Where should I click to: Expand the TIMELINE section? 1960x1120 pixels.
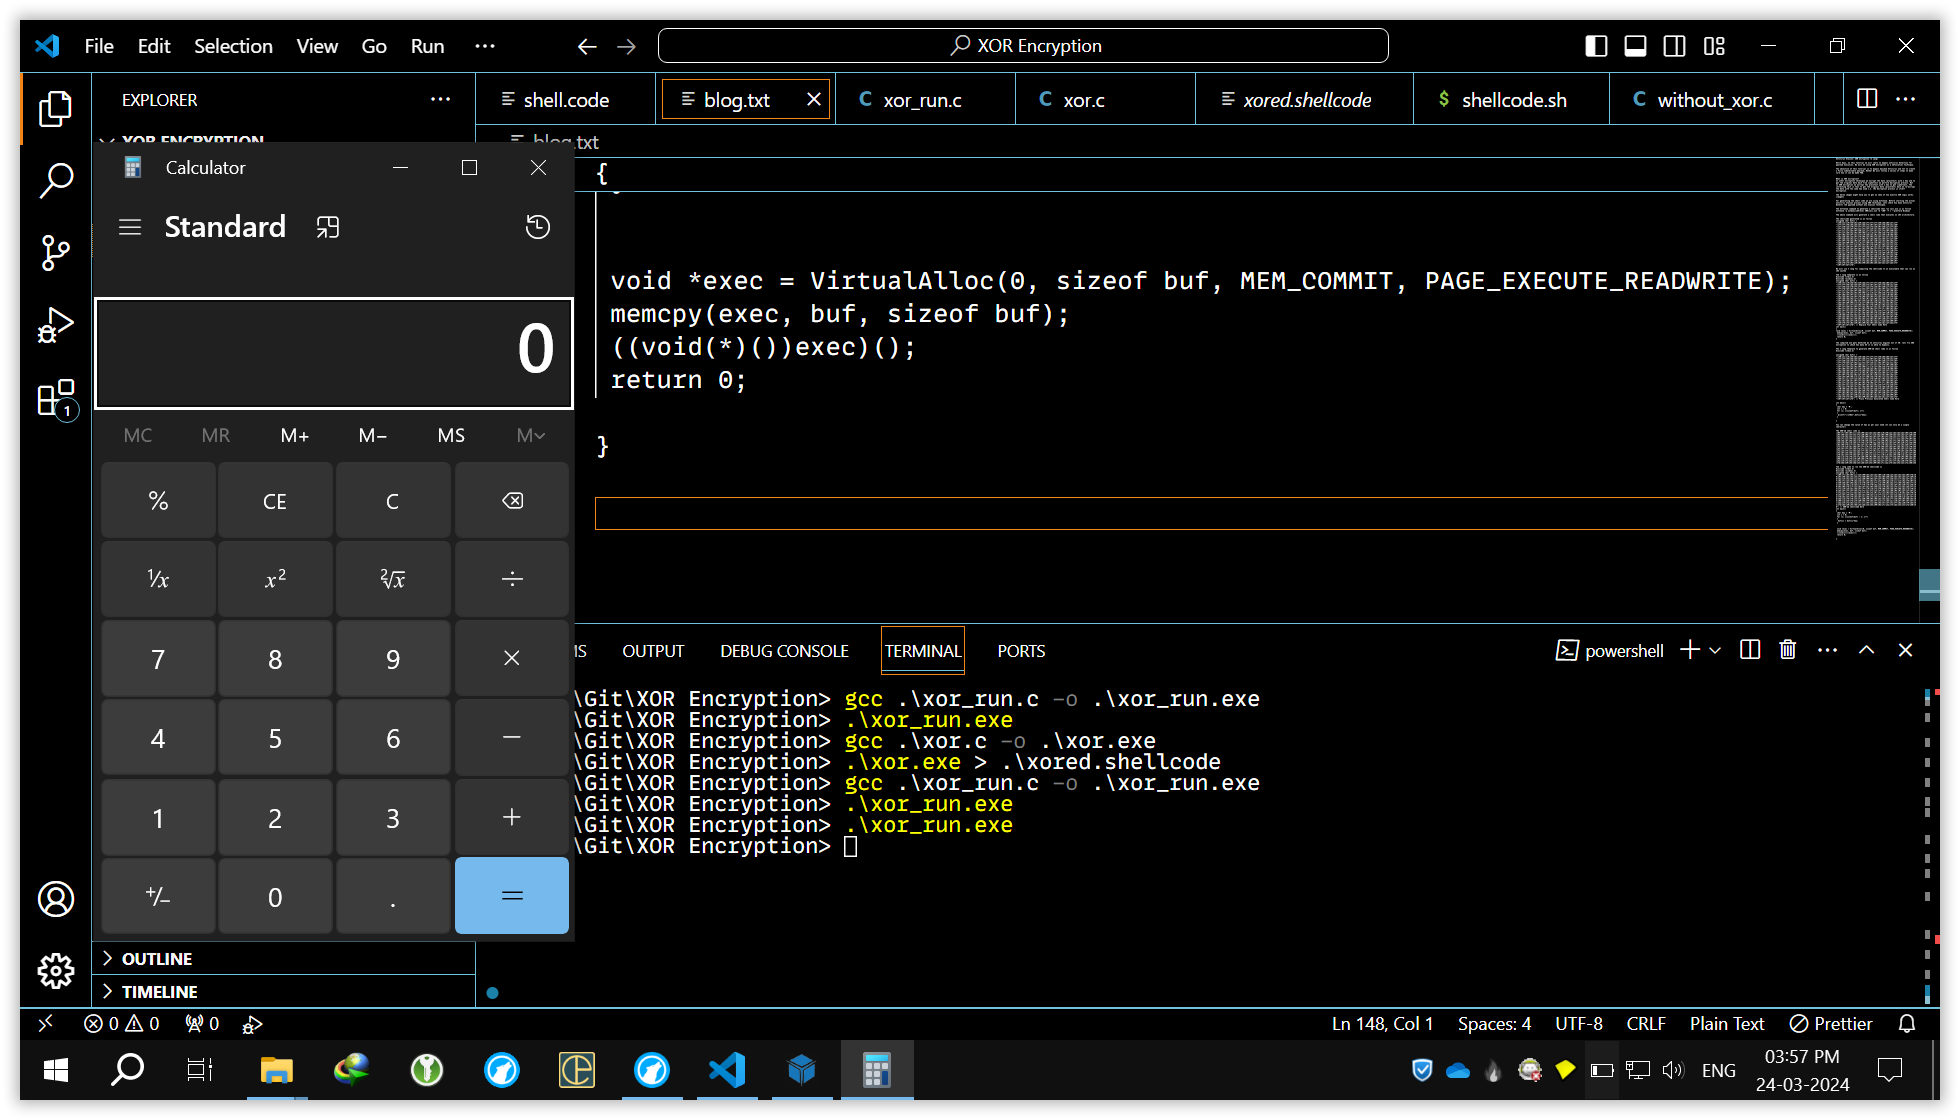(x=285, y=991)
